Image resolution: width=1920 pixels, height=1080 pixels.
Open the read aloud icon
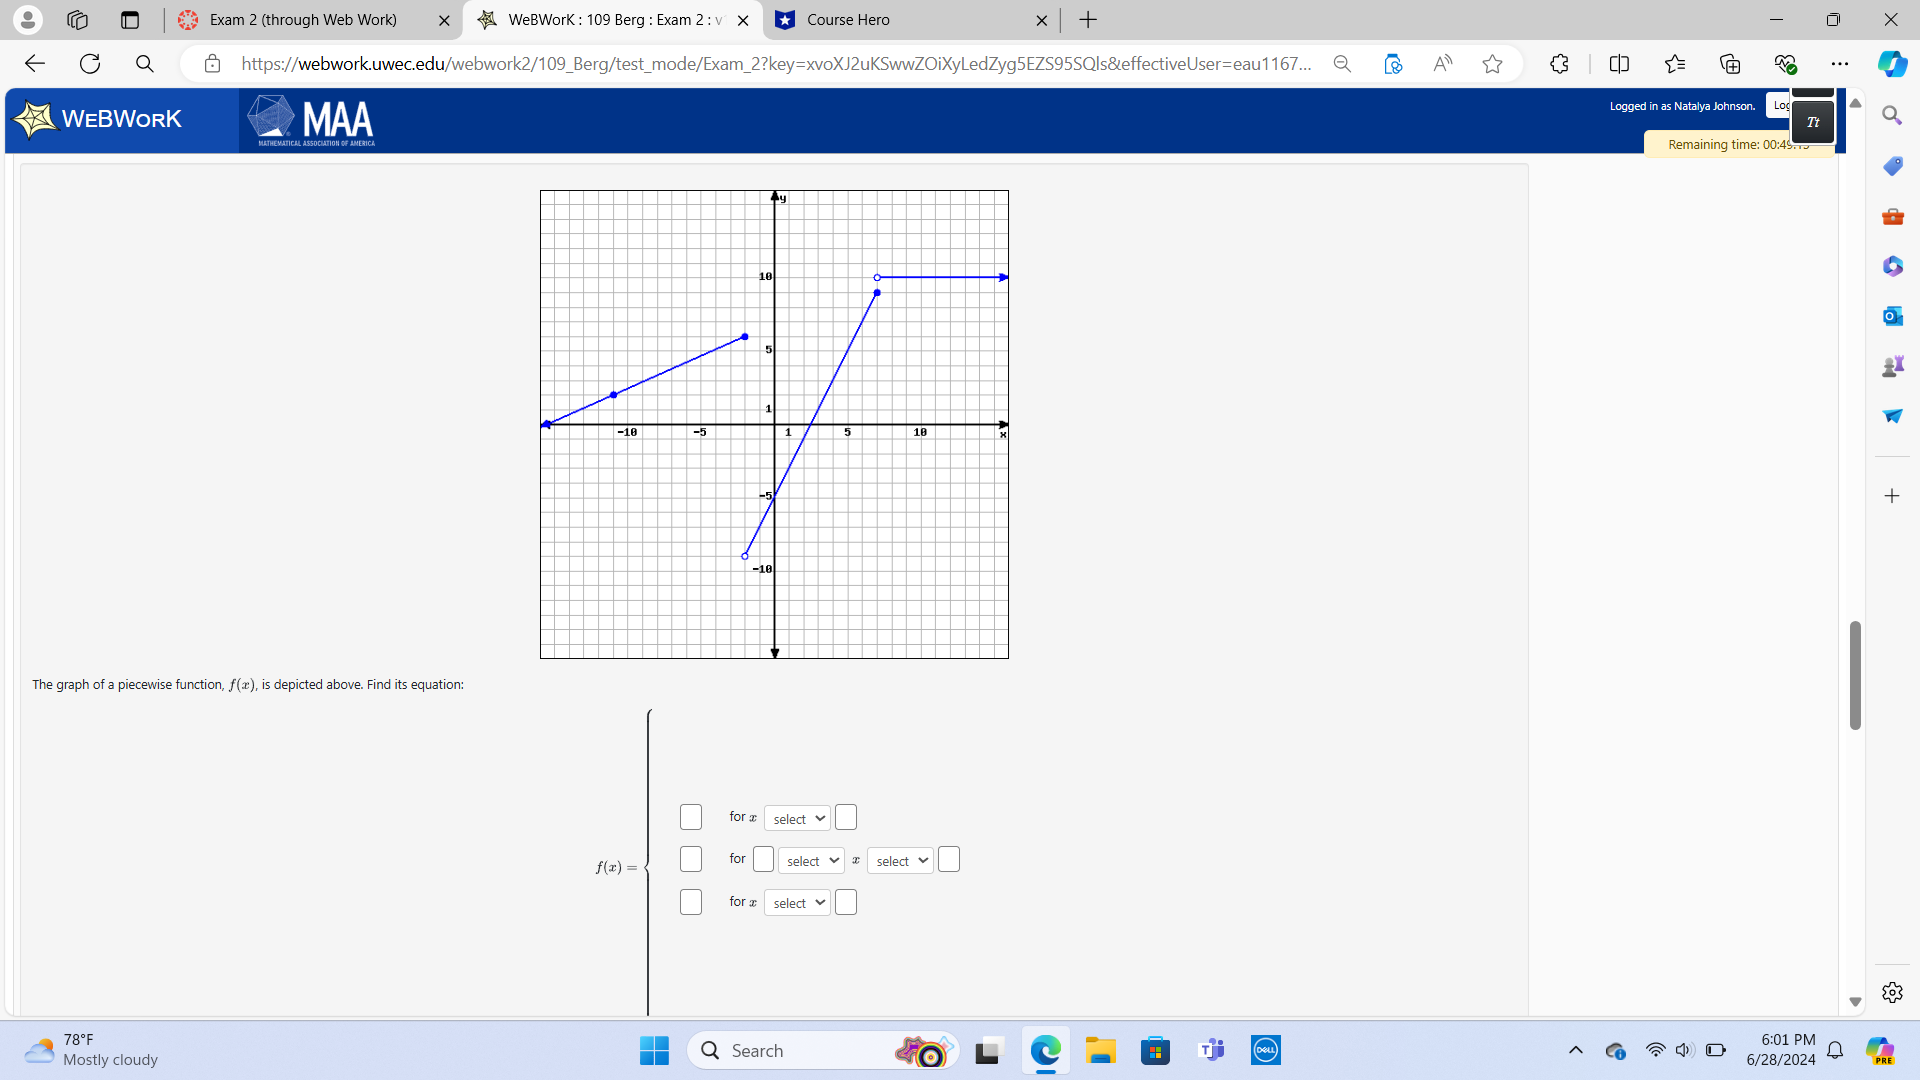tap(1442, 64)
